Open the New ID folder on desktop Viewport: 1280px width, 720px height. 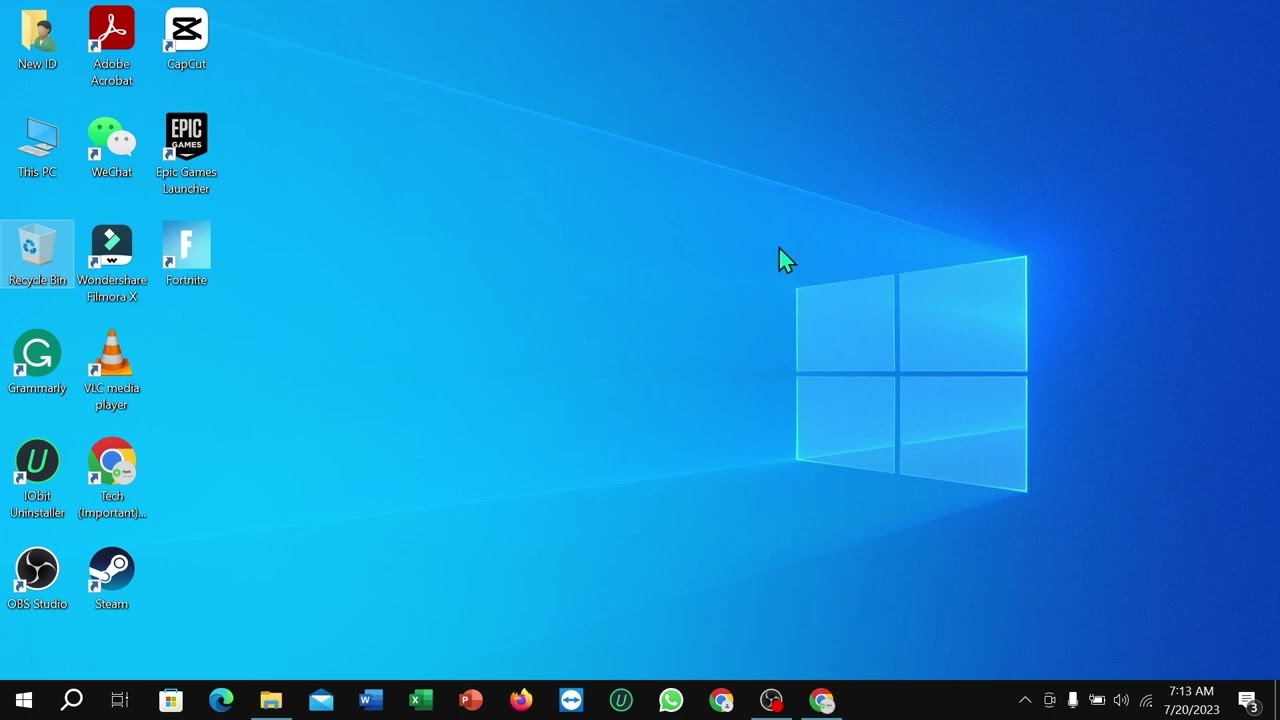[37, 40]
